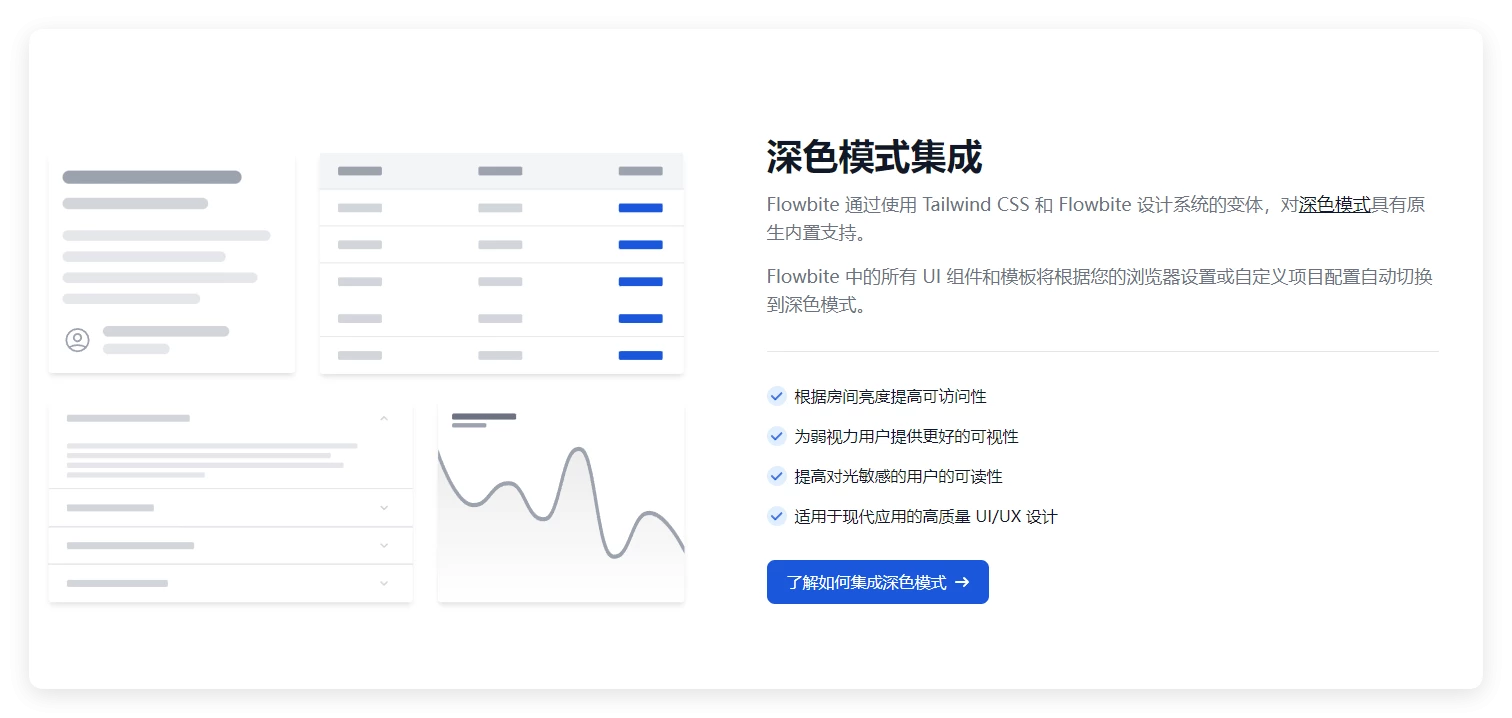Viewport: 1512px width, 718px height.
Task: Expand the third accordion row chevron
Action: [384, 546]
